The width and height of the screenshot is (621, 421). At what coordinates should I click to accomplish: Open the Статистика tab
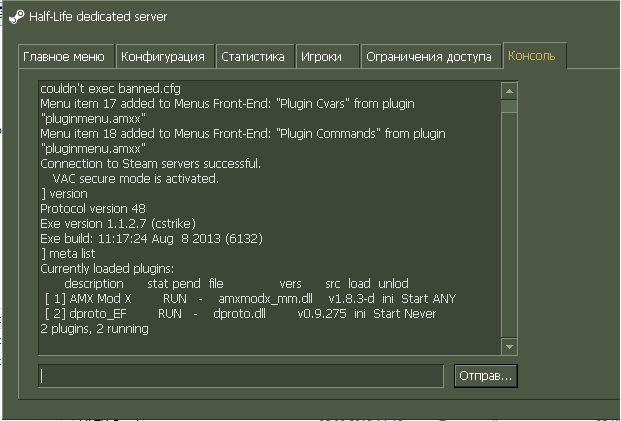tap(255, 57)
